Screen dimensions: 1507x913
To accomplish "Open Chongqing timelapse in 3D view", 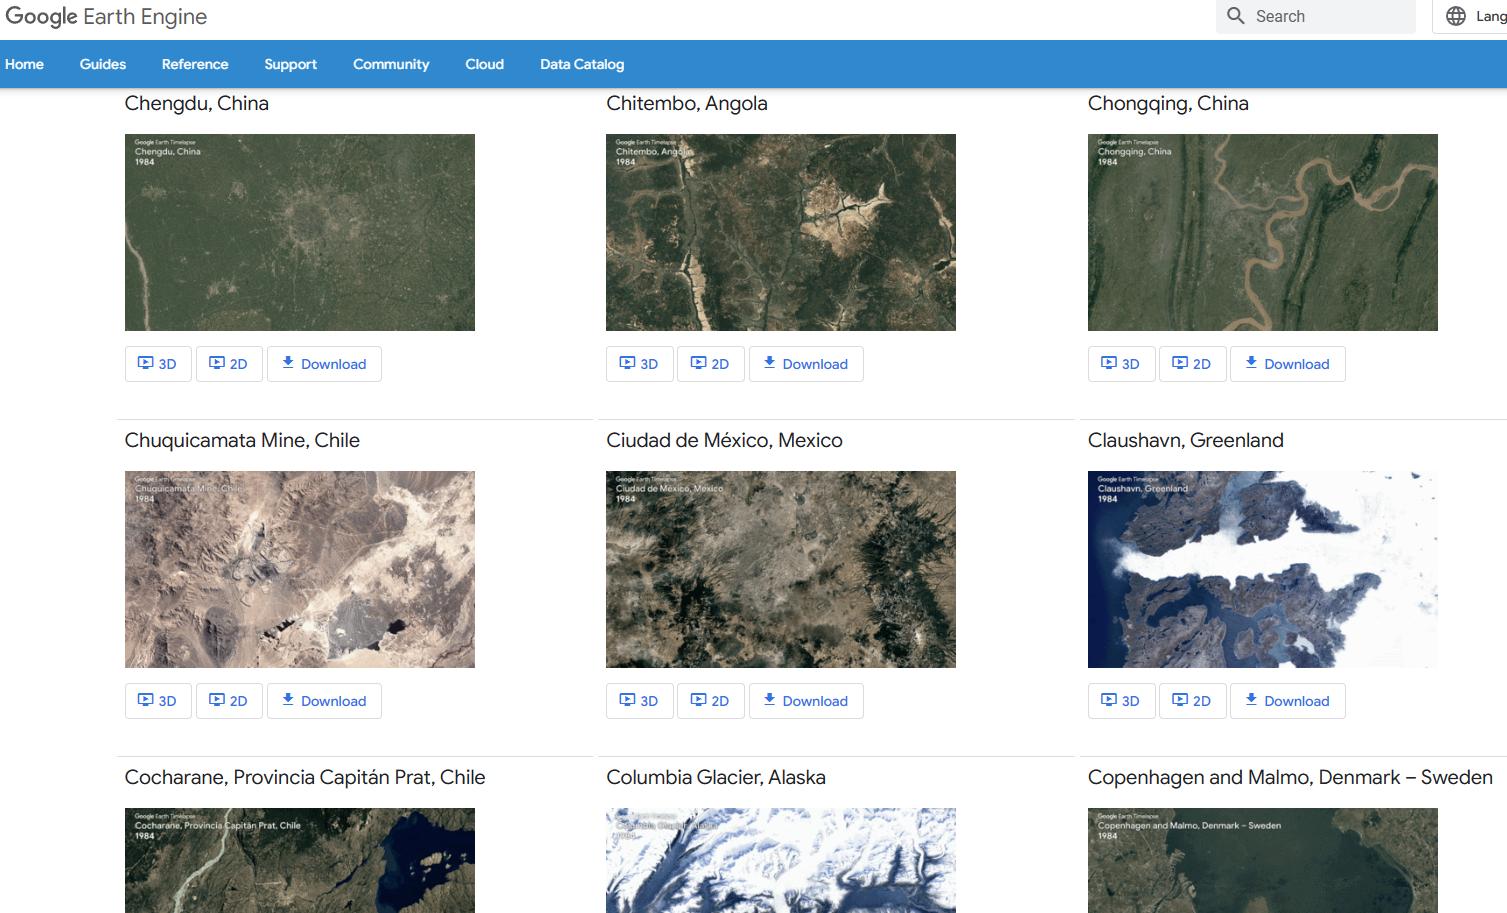I will click(1120, 364).
